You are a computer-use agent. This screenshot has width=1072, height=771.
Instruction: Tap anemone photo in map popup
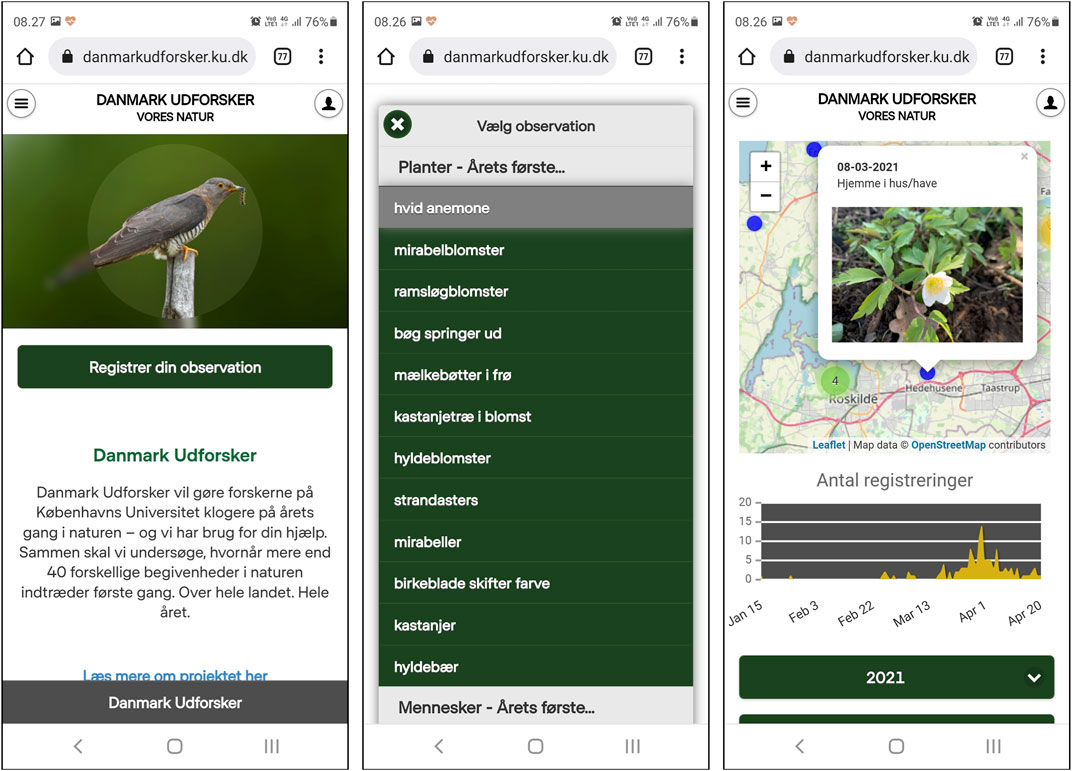(x=927, y=274)
